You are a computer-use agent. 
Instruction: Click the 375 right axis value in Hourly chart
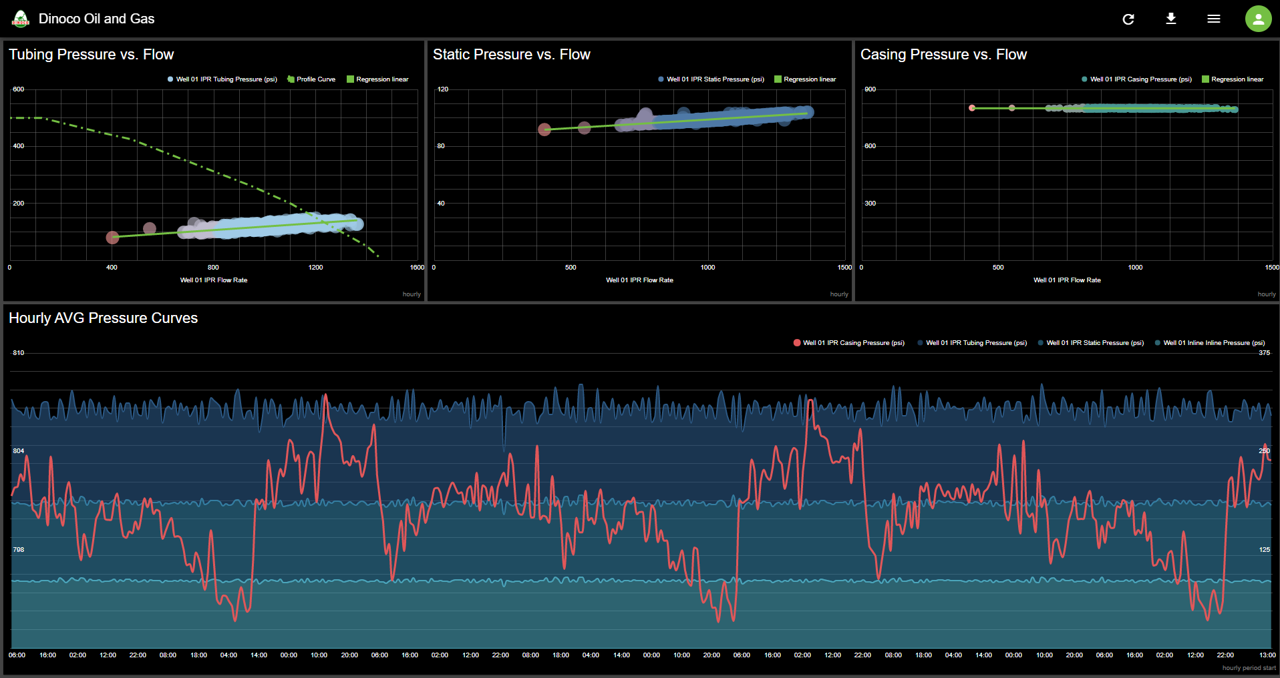pos(1264,352)
